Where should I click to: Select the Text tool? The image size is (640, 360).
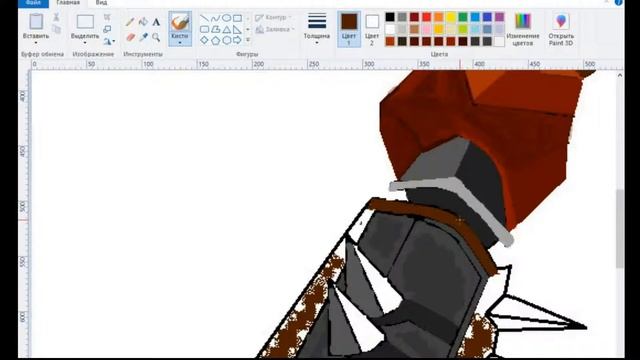pyautogui.click(x=156, y=22)
